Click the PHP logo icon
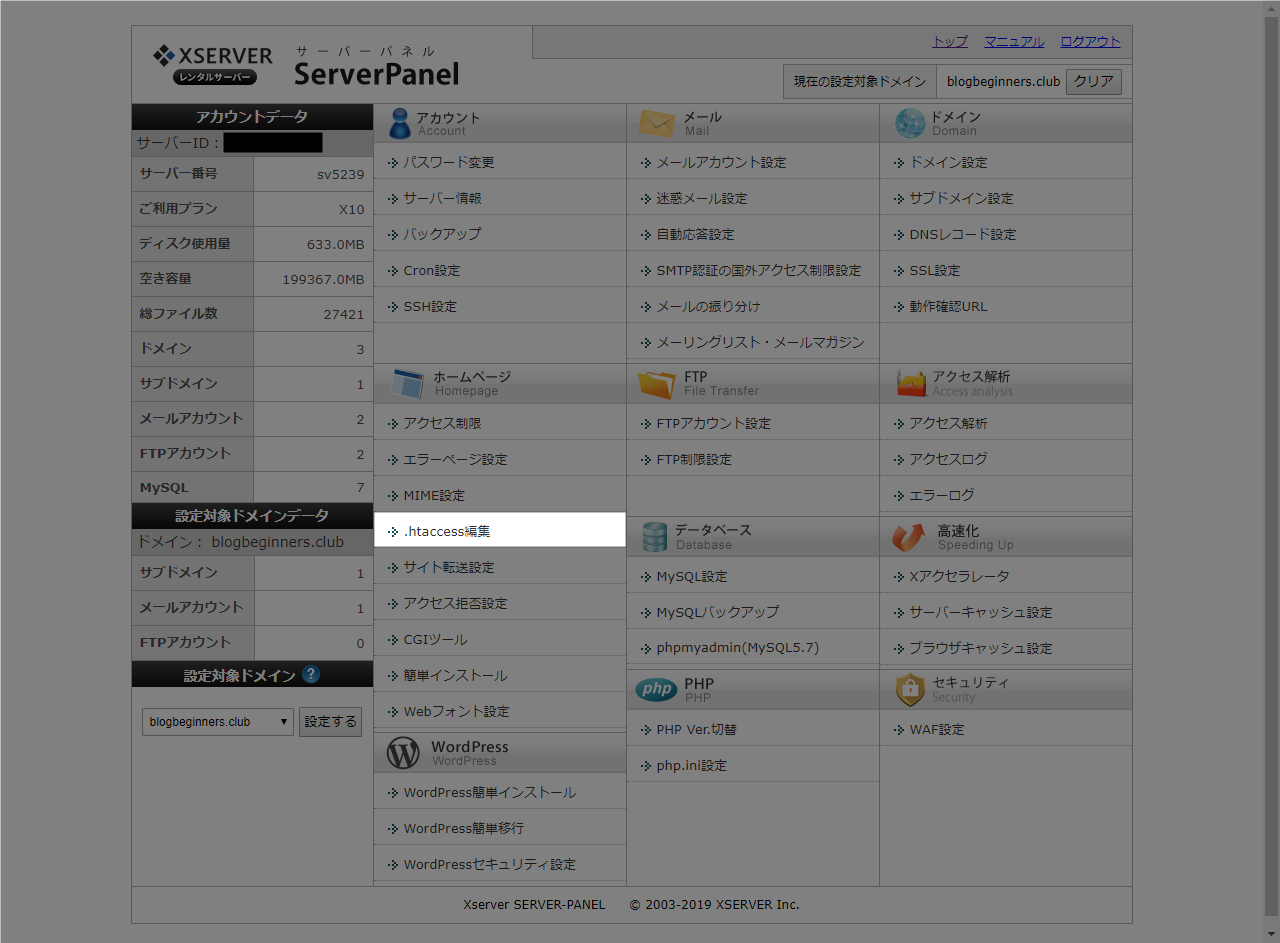This screenshot has height=943, width=1280. pos(657,690)
